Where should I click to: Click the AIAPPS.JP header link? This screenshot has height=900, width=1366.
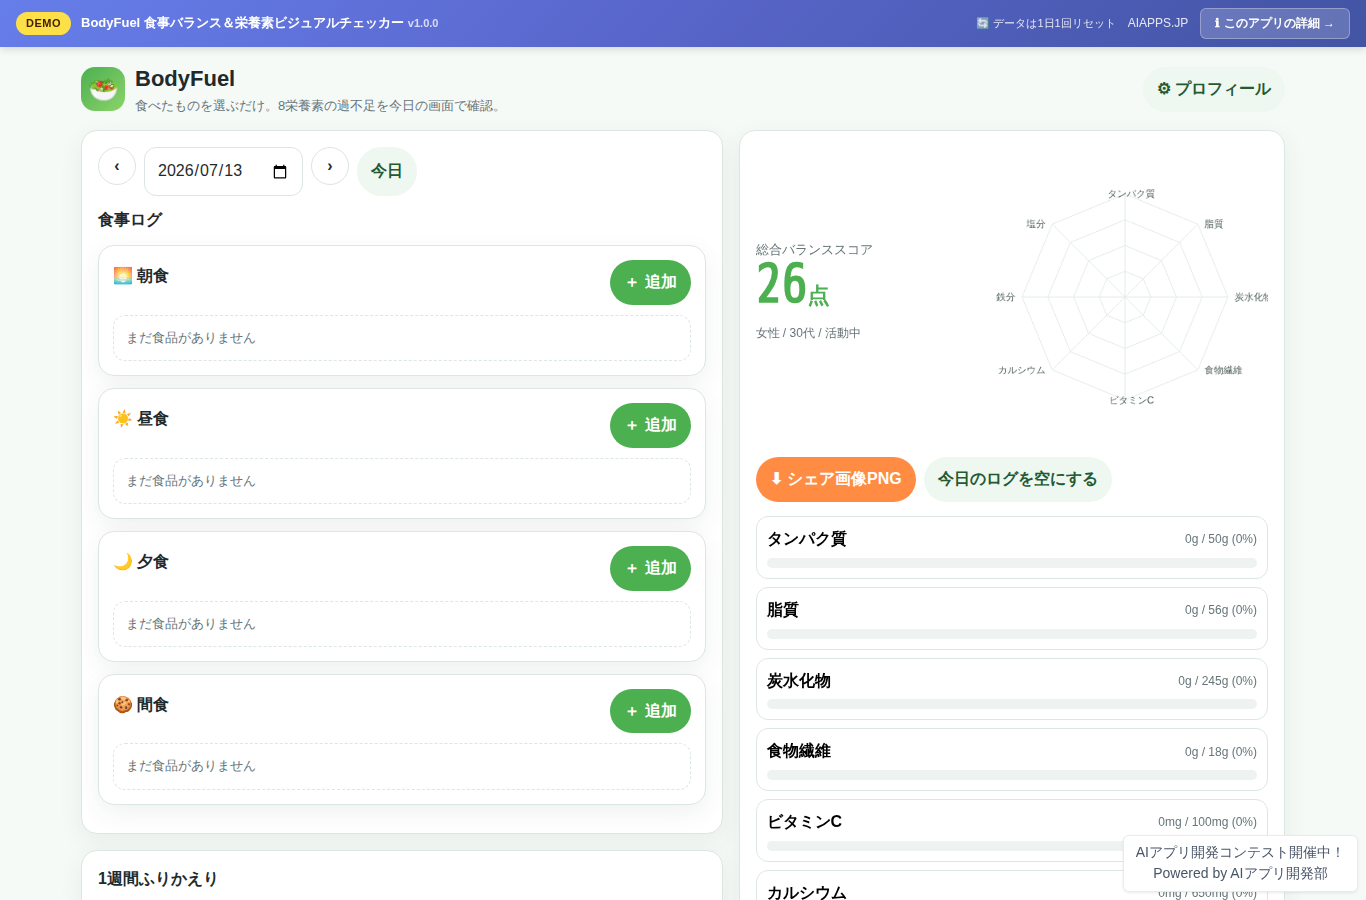tap(1158, 23)
